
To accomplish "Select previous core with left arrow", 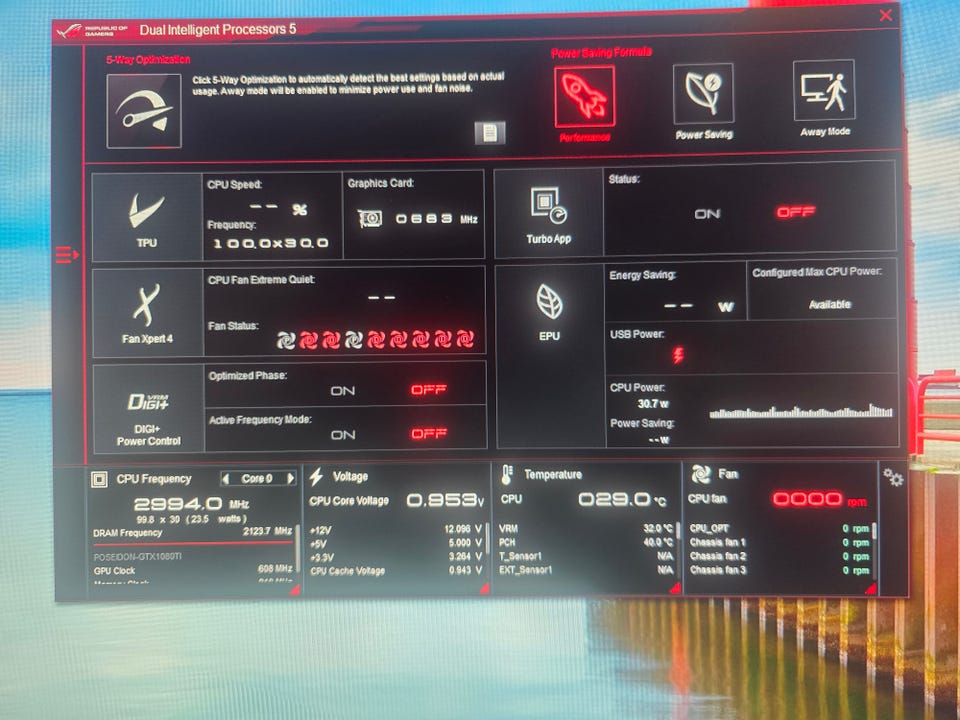I will (x=225, y=478).
